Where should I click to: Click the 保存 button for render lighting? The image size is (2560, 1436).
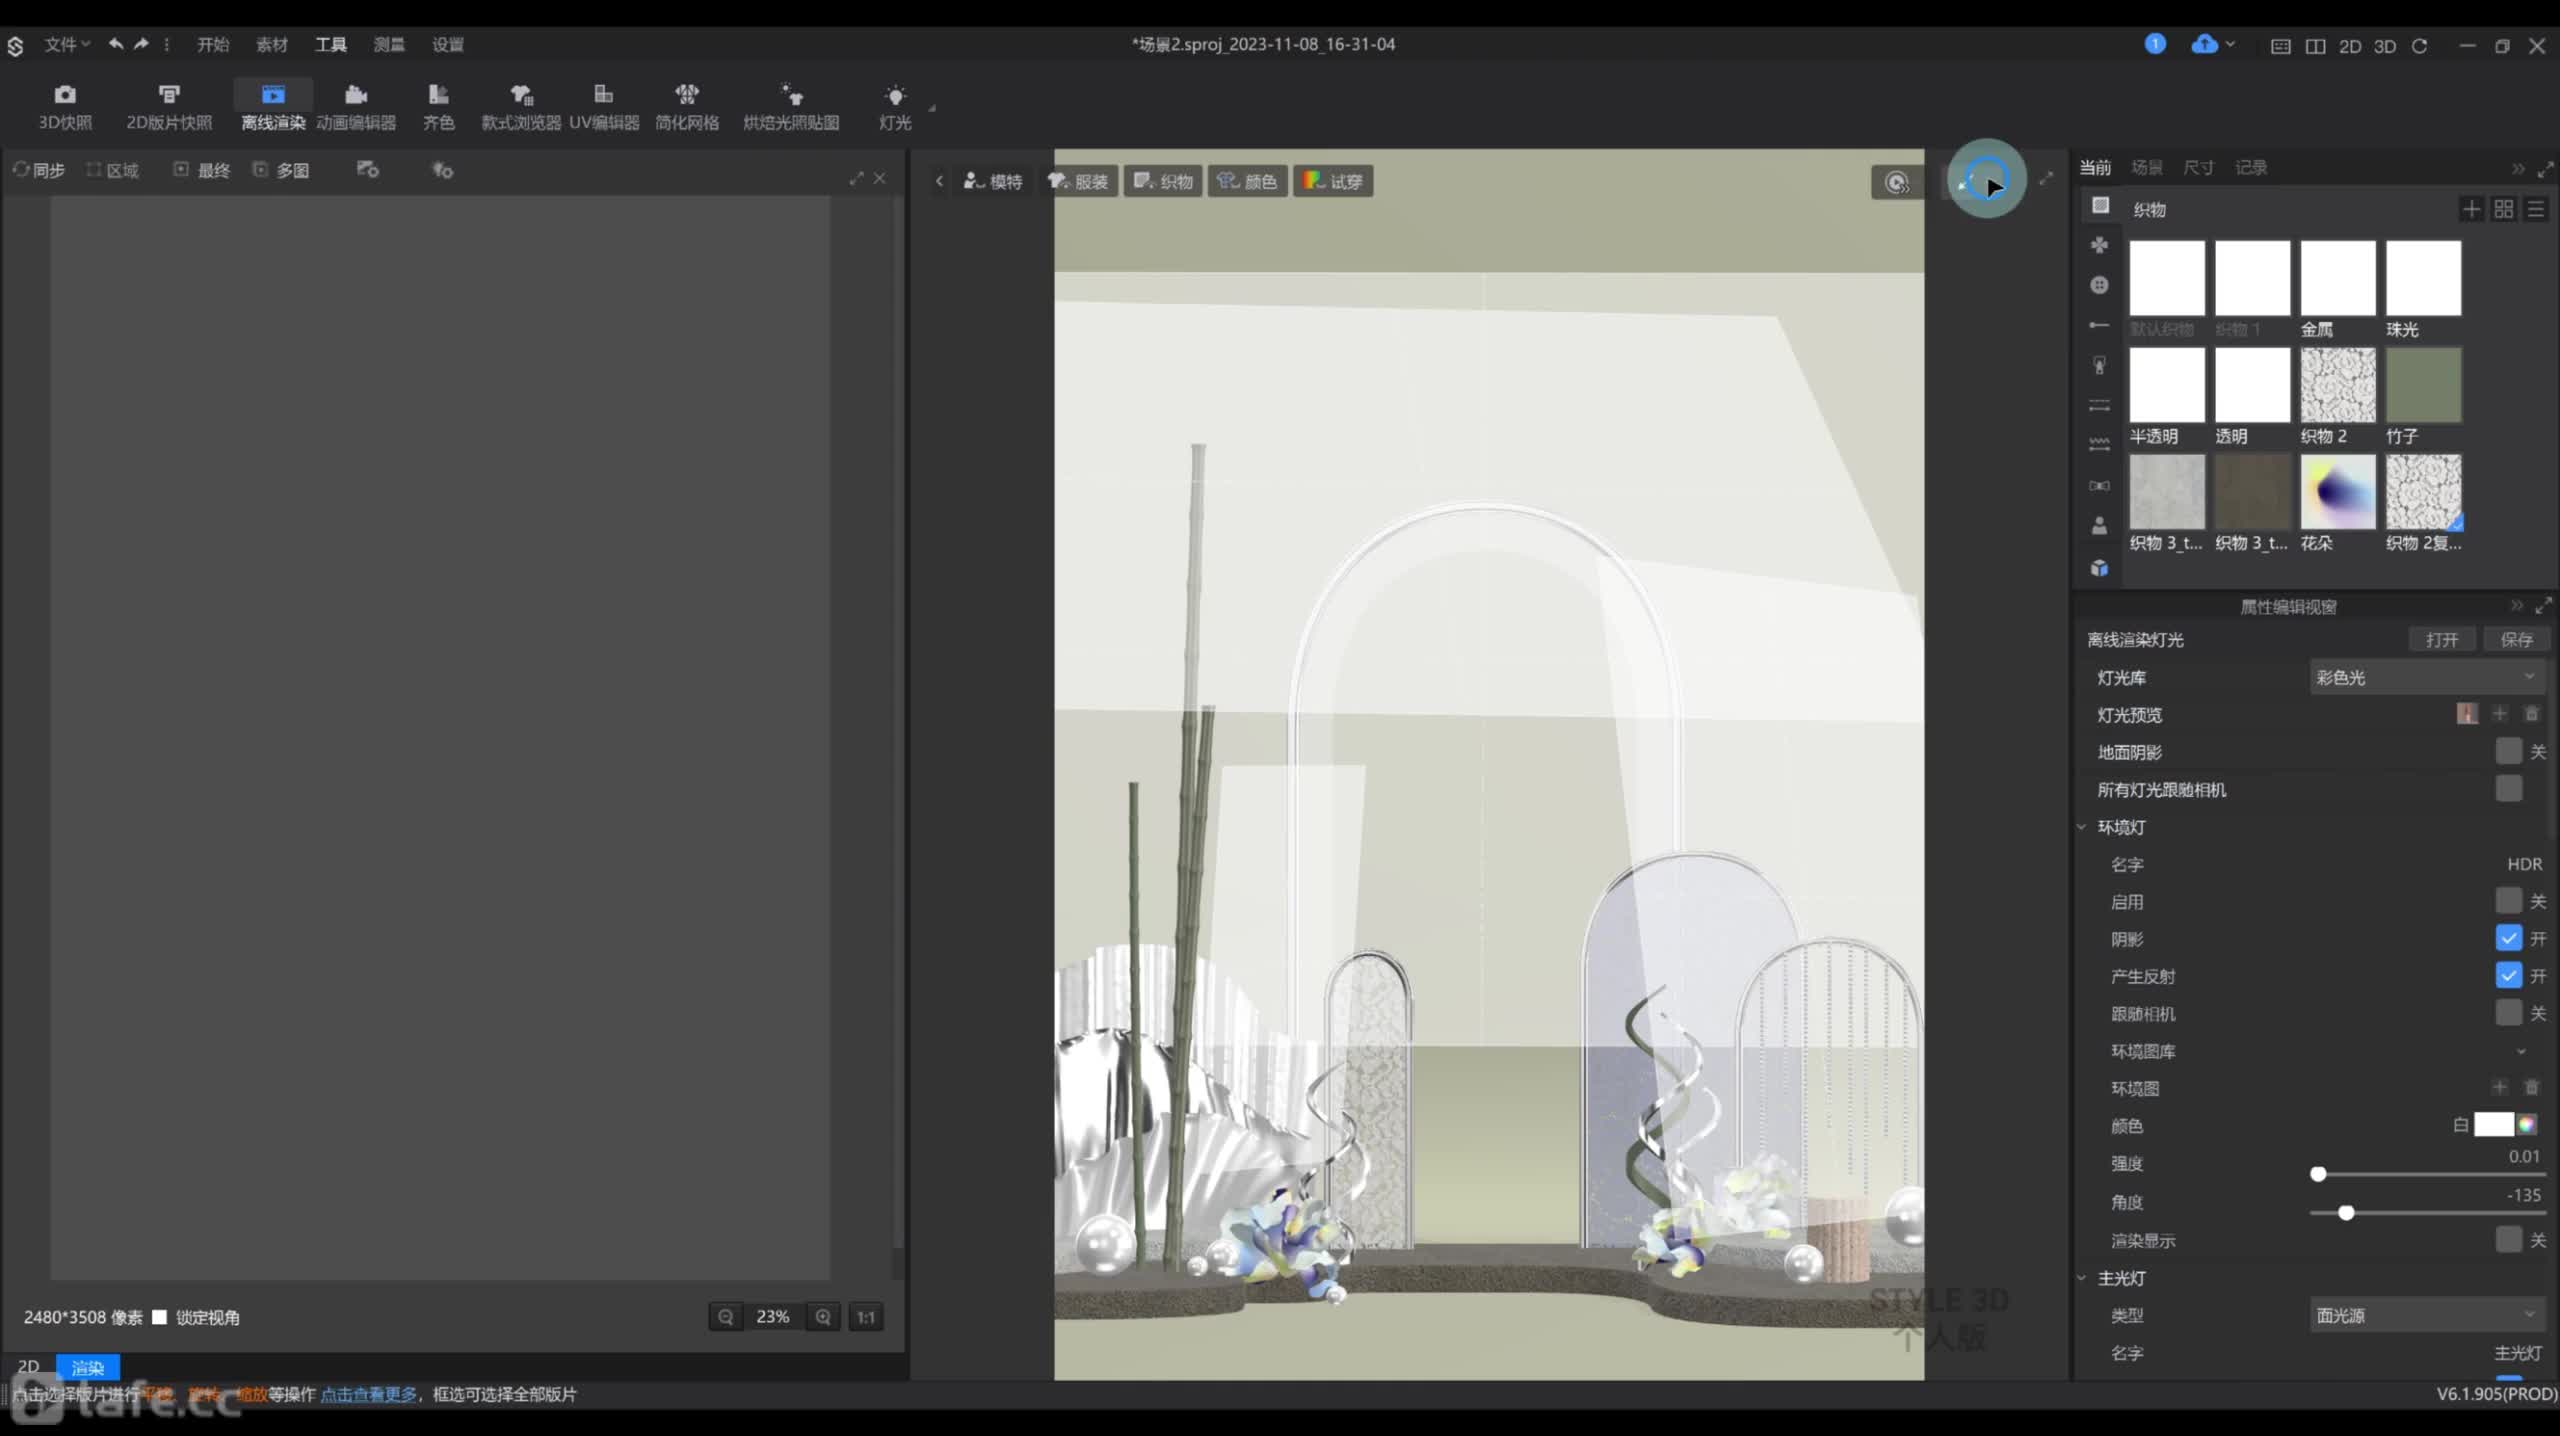[2516, 640]
